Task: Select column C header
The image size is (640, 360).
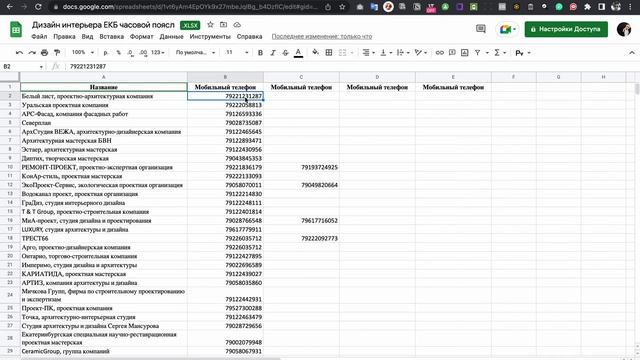Action: point(301,77)
